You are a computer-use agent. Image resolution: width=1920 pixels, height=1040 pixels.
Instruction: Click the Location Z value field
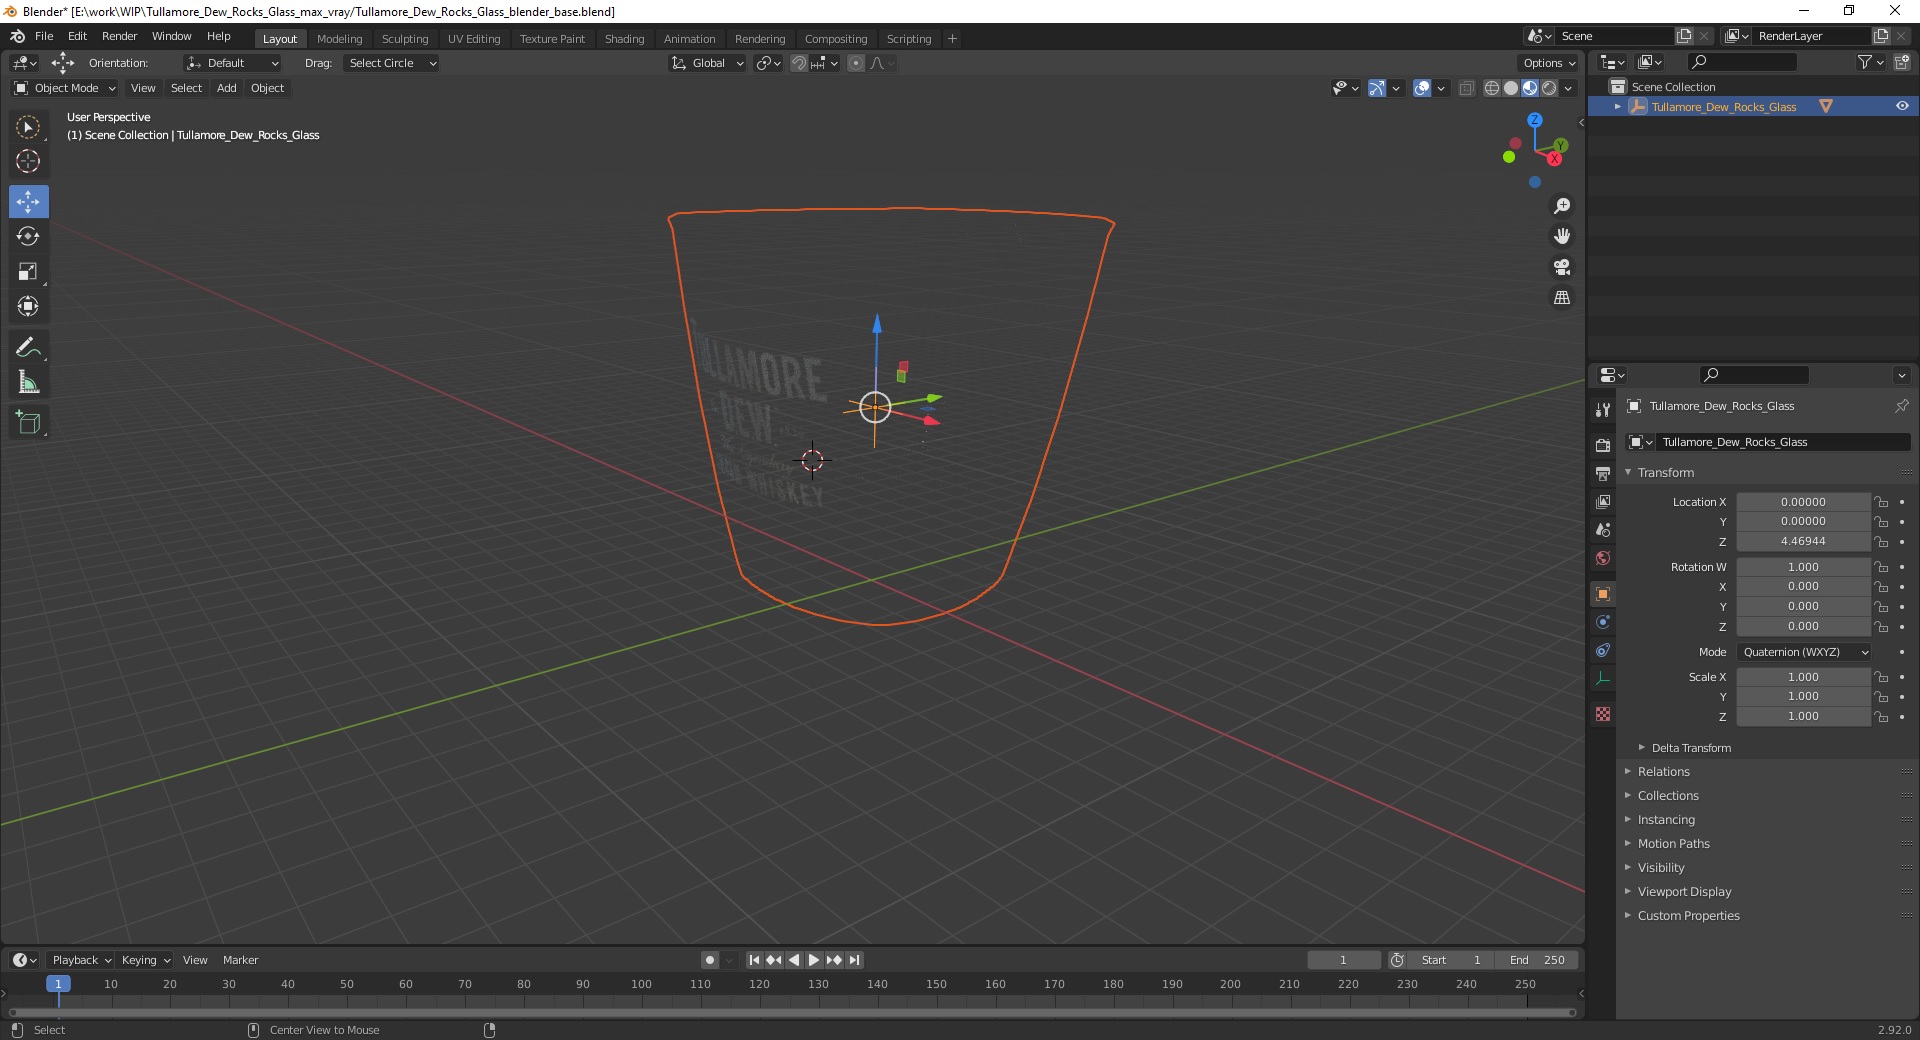(1803, 541)
